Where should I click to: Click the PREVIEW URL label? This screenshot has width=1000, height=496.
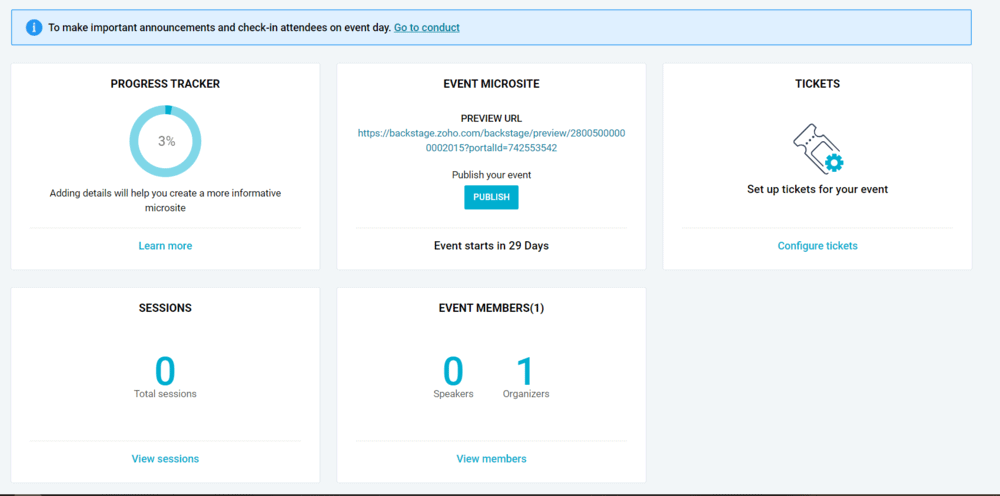pos(491,119)
